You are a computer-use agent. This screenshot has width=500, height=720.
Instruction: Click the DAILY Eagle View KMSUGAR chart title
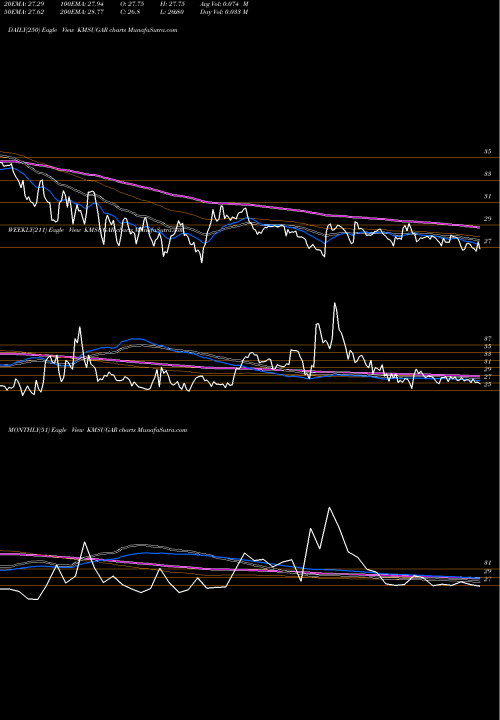point(93,30)
